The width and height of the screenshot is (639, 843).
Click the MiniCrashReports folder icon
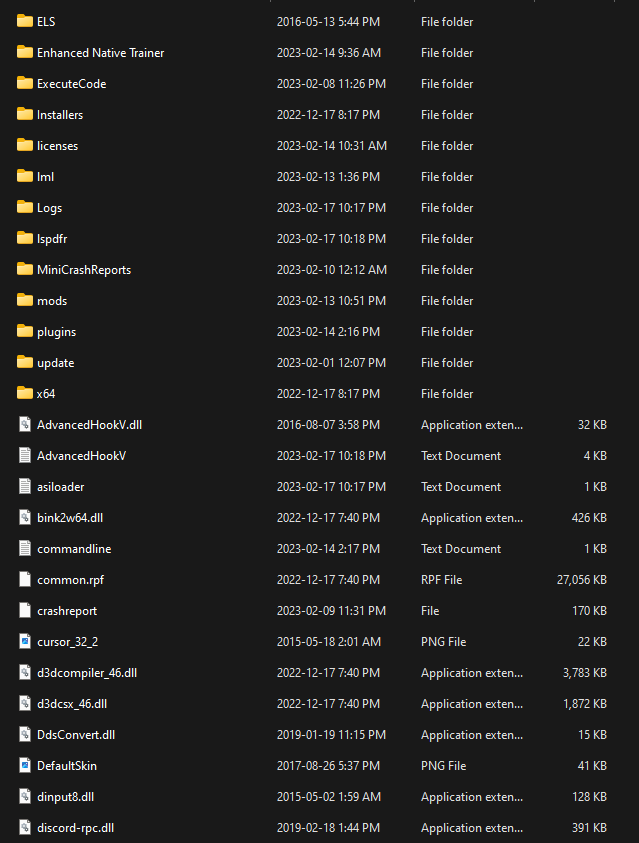(x=25, y=269)
